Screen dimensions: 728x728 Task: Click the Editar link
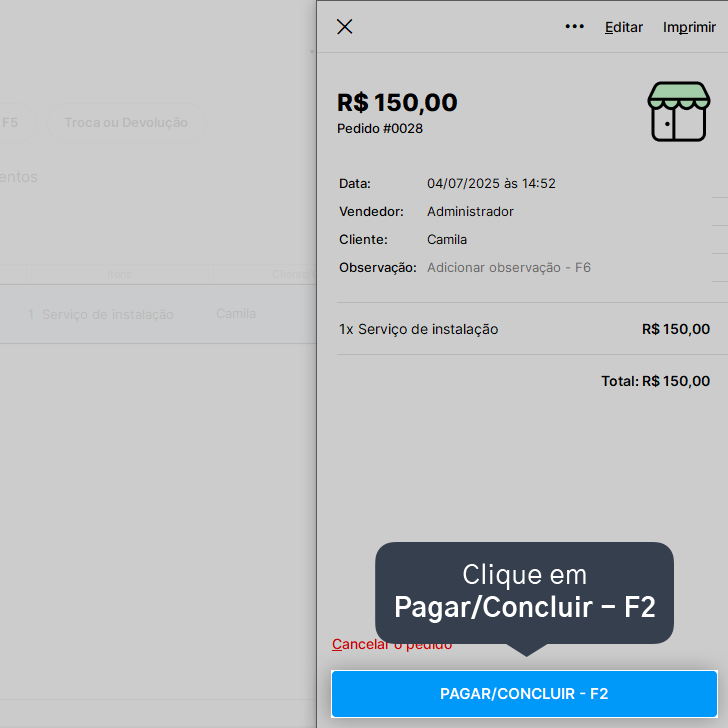tap(624, 27)
